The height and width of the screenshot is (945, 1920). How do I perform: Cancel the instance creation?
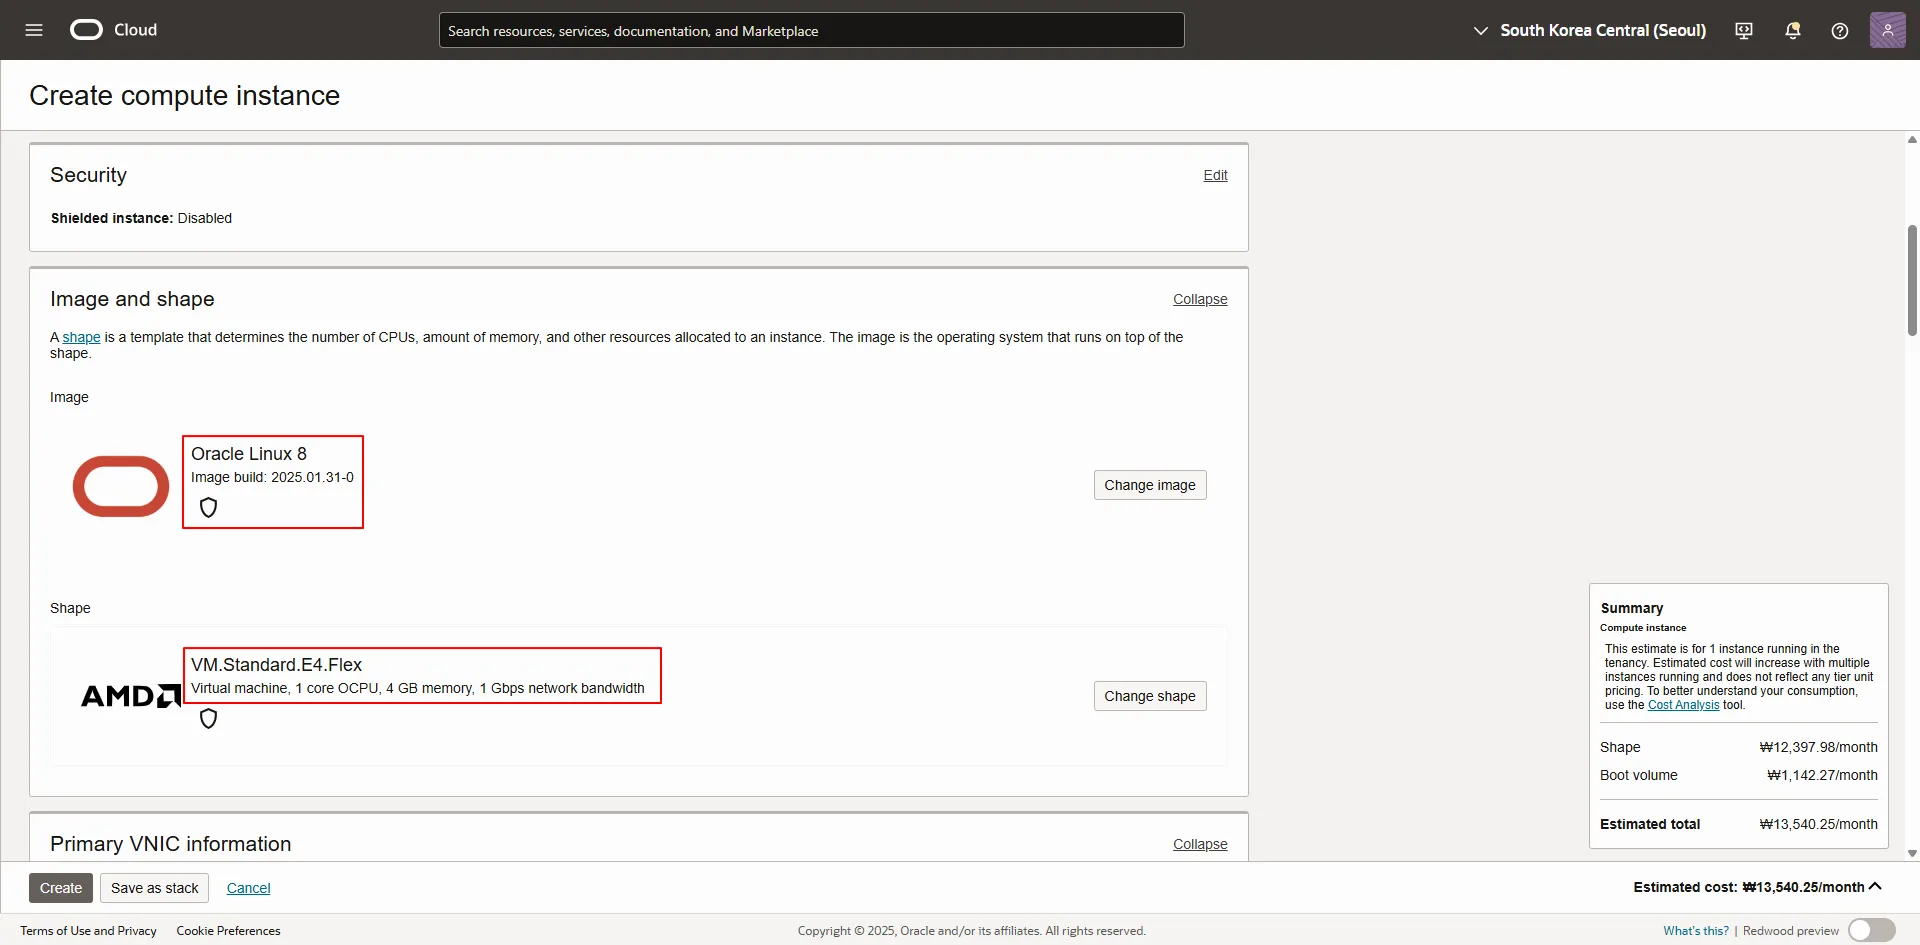pos(248,888)
